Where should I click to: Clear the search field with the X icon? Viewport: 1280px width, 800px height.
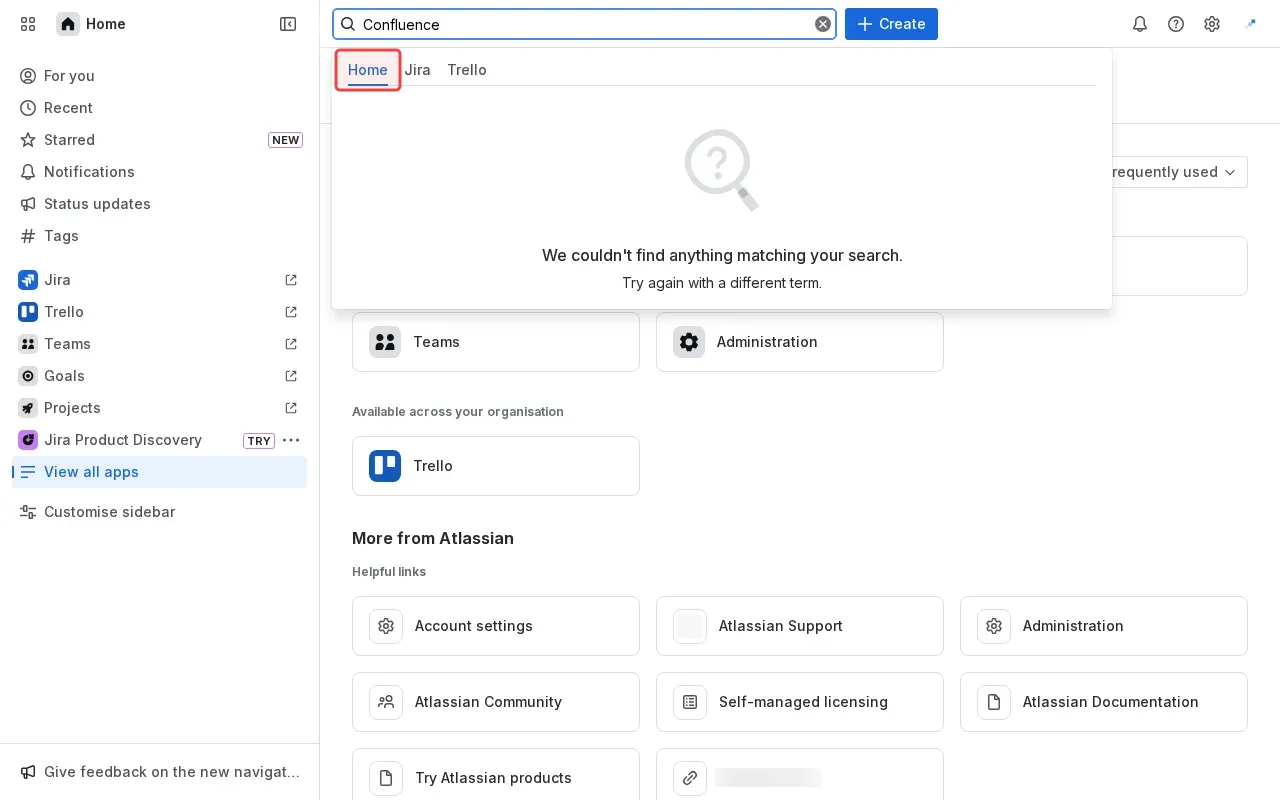(822, 24)
